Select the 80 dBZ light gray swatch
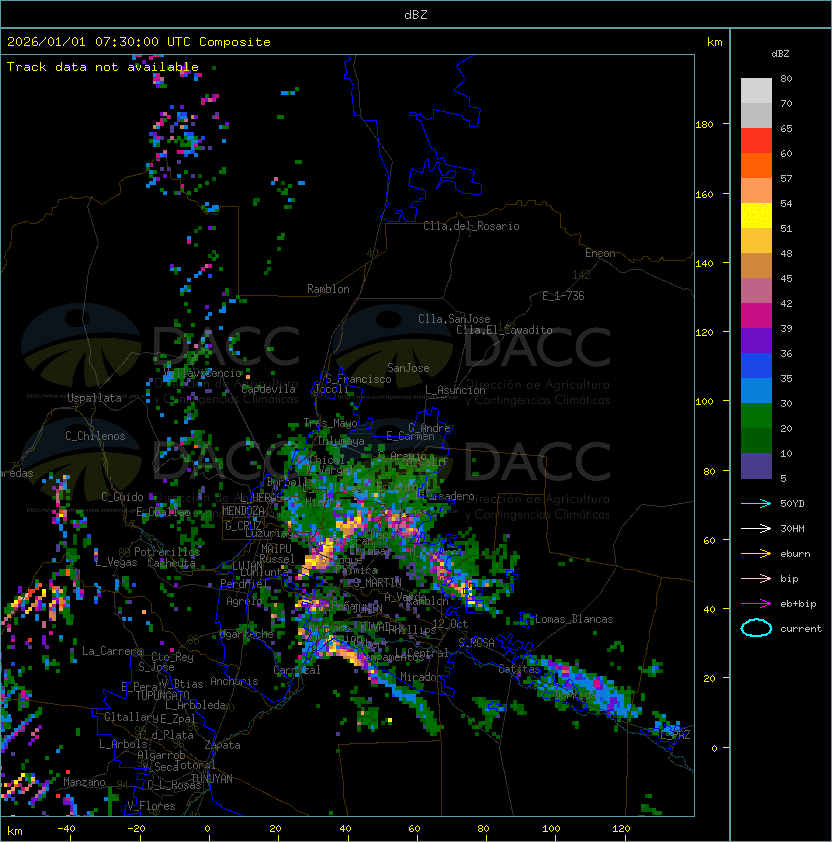The width and height of the screenshot is (832, 842). click(756, 90)
